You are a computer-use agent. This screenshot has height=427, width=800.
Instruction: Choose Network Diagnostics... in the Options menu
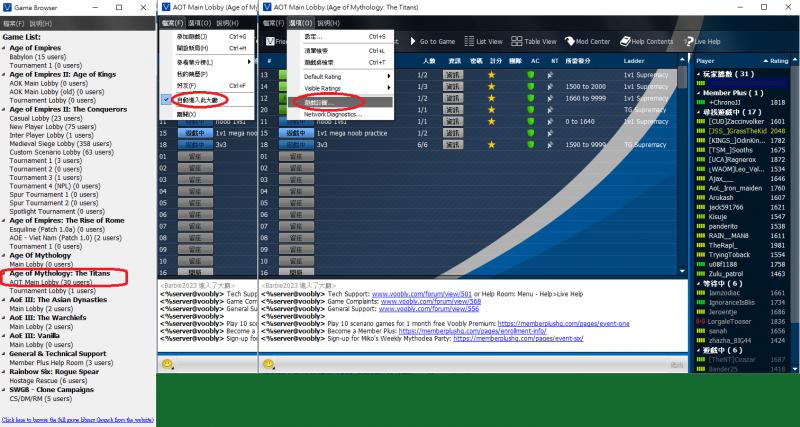pos(340,114)
